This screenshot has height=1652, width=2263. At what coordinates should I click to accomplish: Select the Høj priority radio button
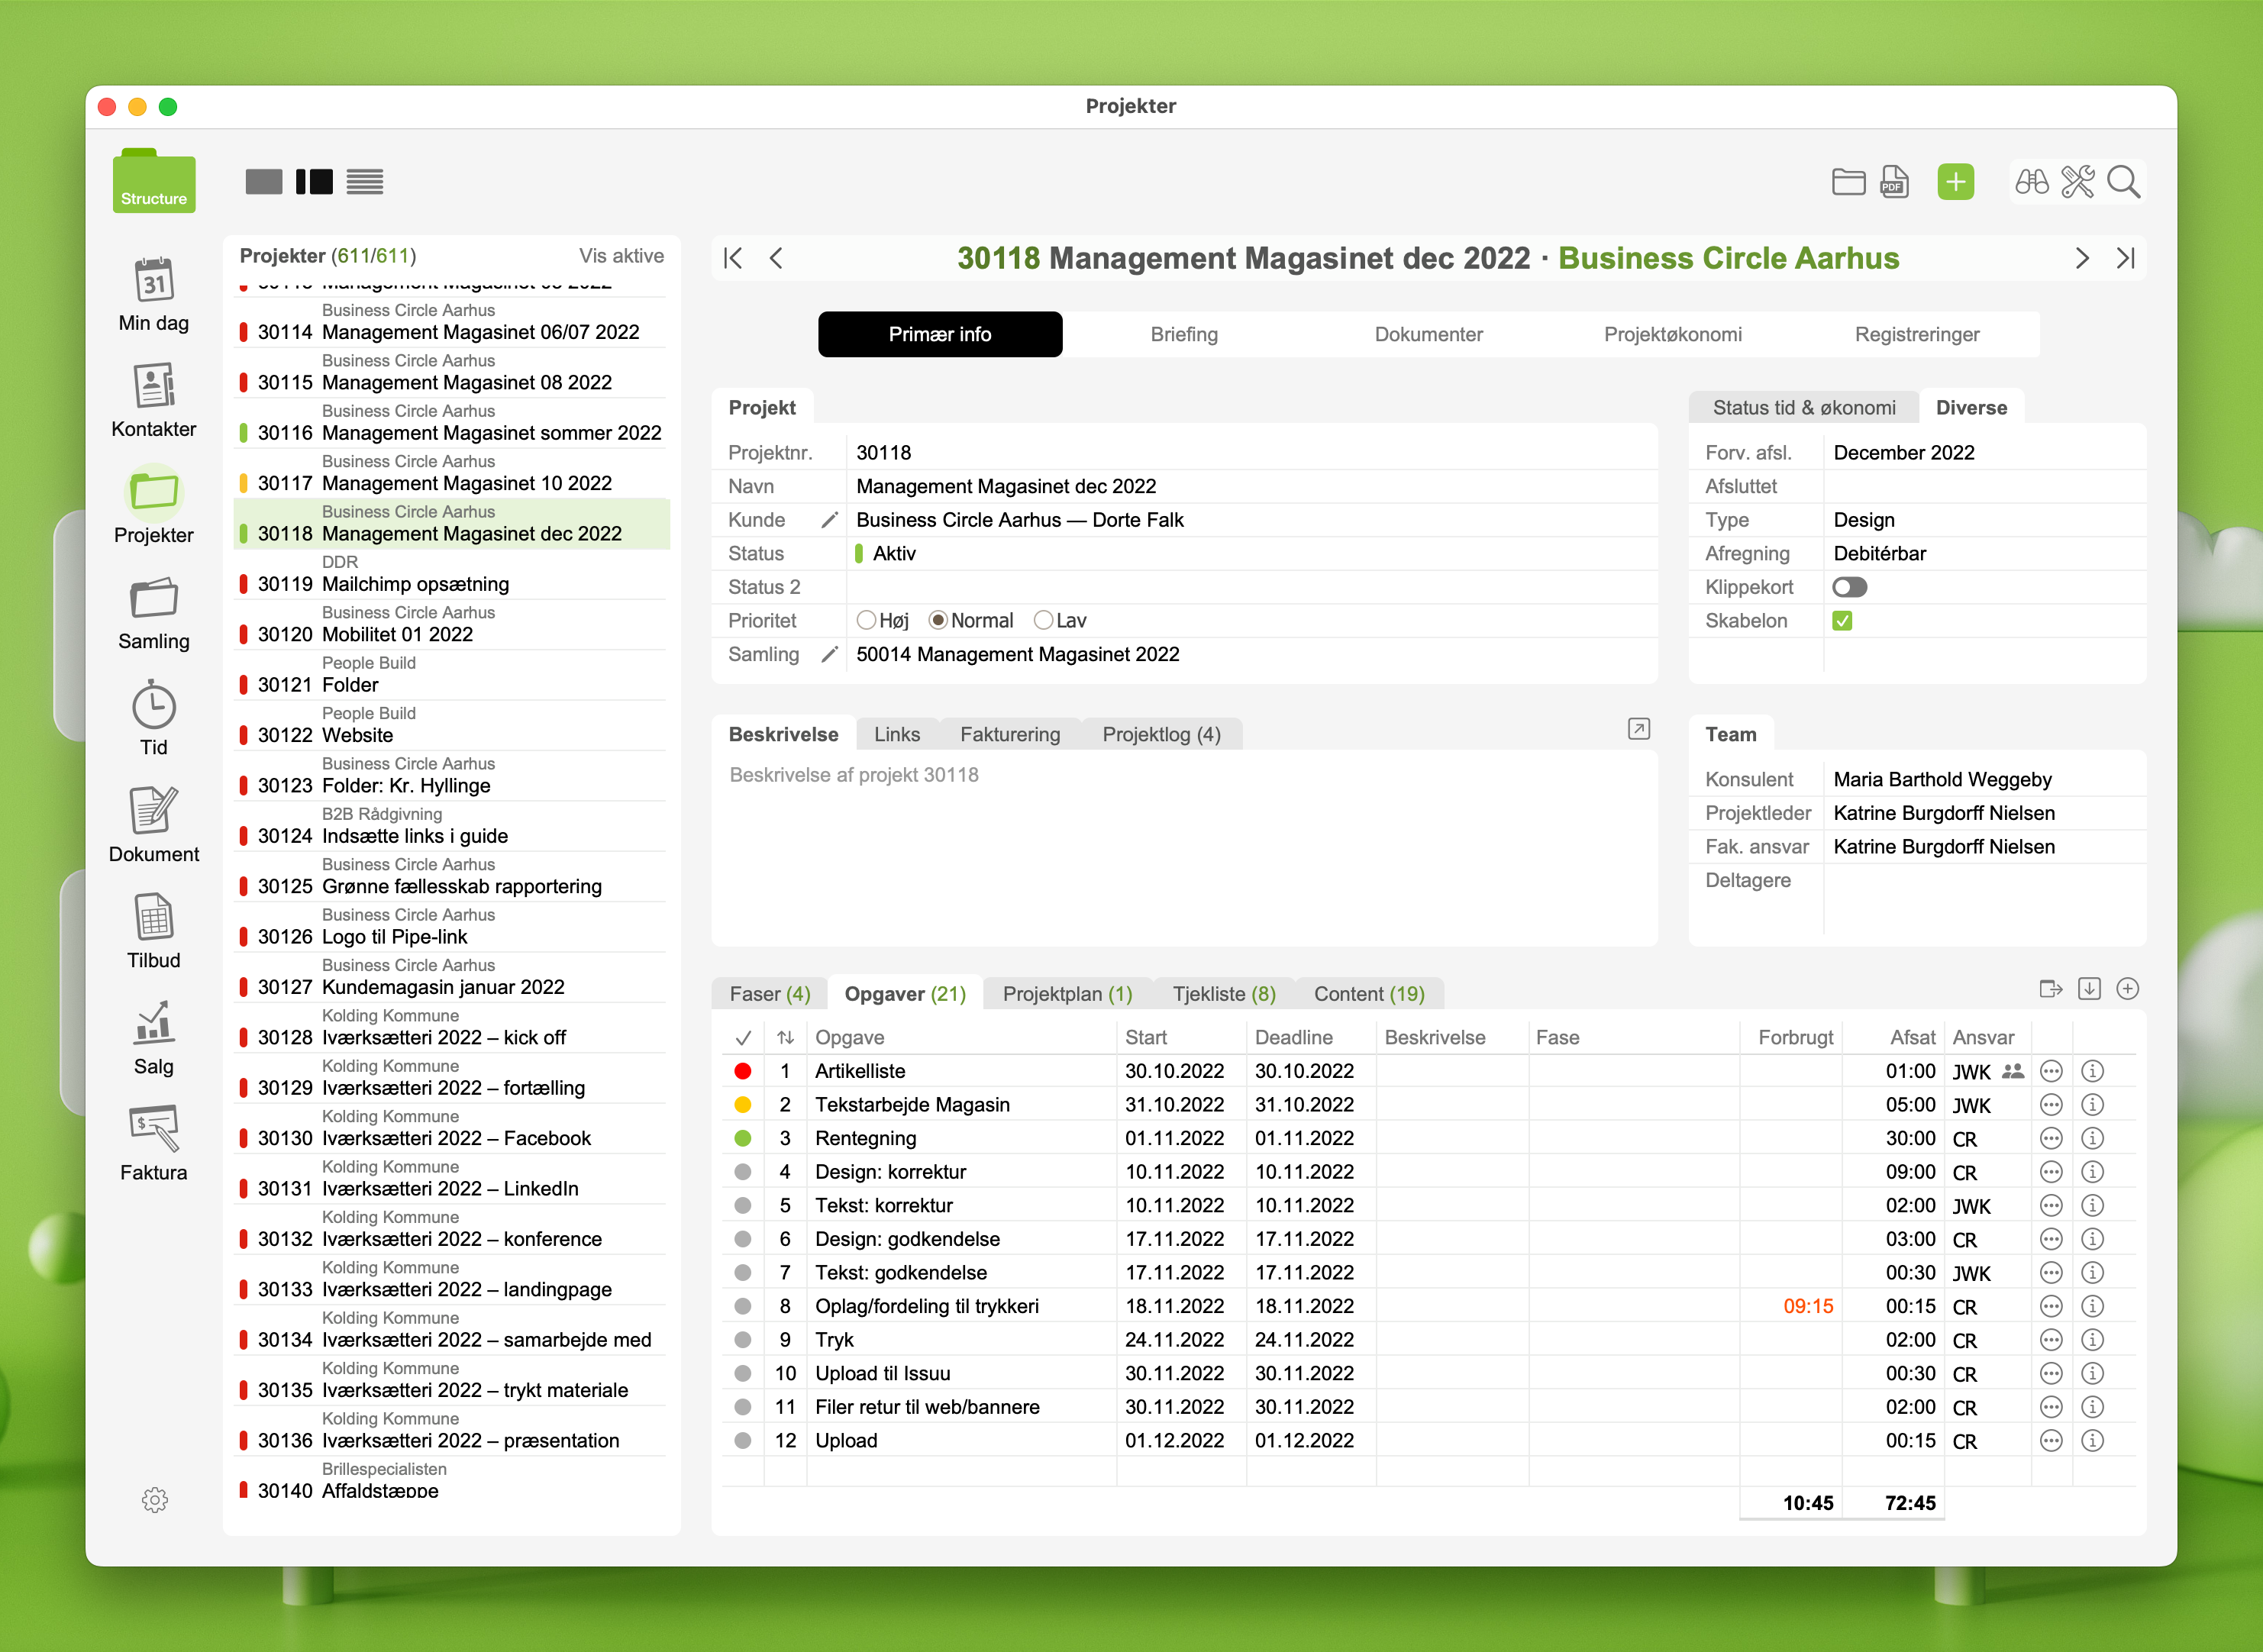(866, 621)
